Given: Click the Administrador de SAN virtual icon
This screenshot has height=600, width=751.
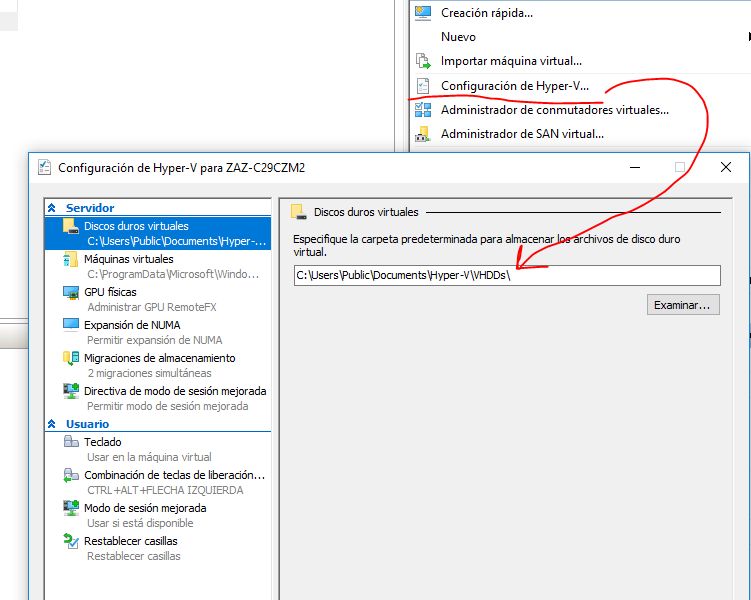Looking at the screenshot, I should pos(423,134).
